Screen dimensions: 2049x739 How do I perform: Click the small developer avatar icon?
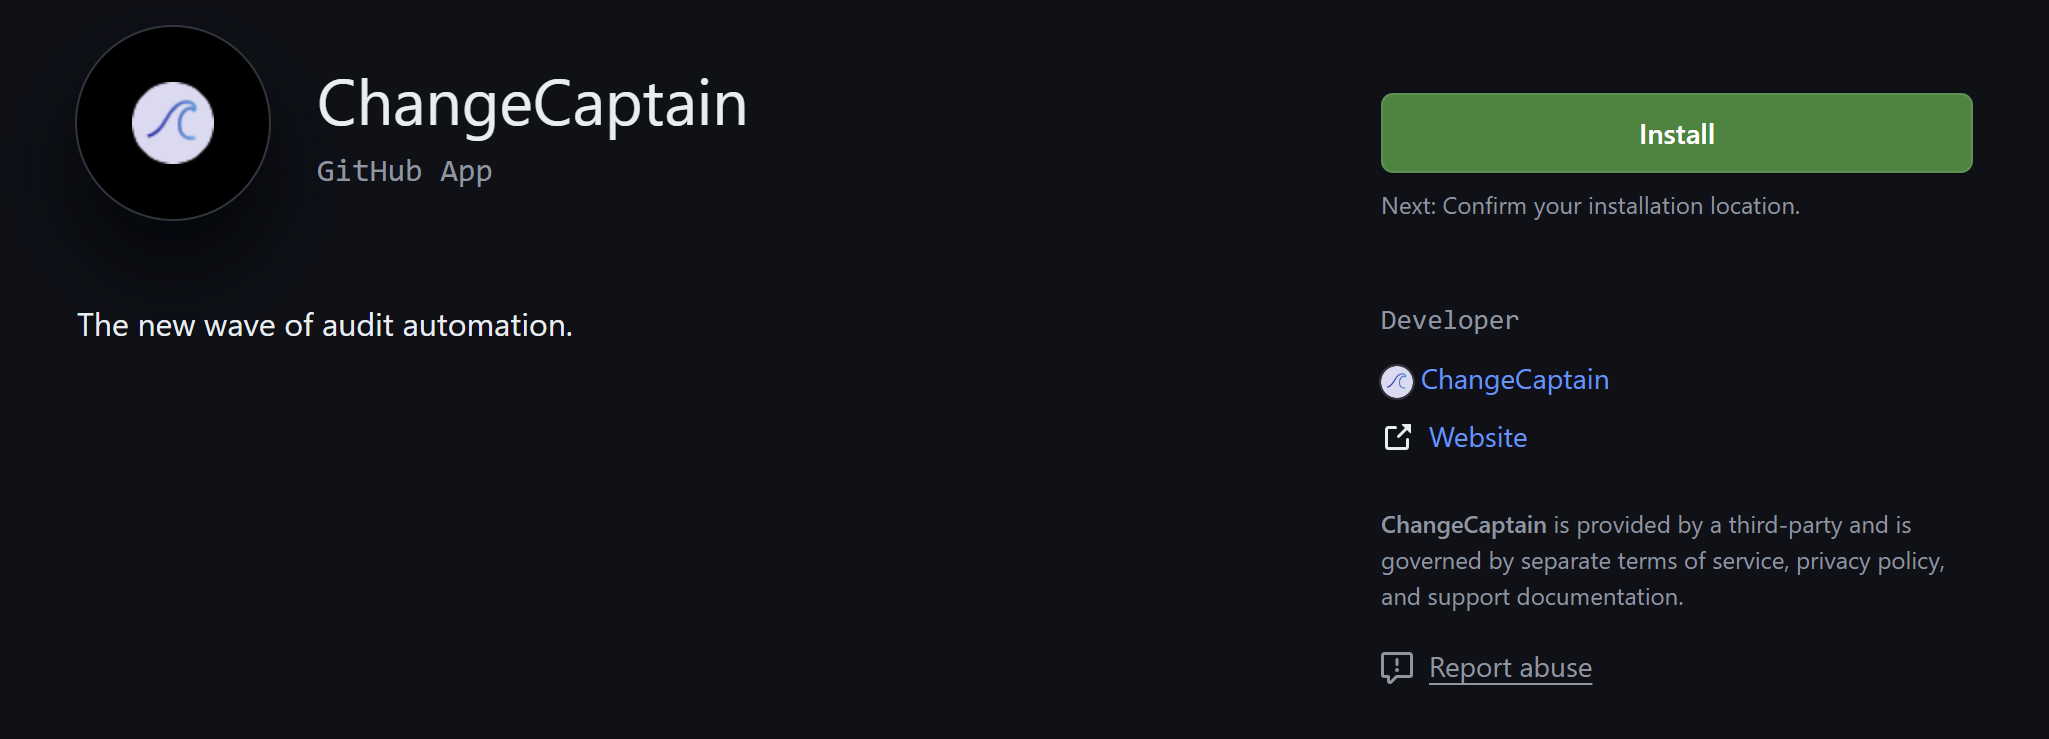tap(1396, 381)
